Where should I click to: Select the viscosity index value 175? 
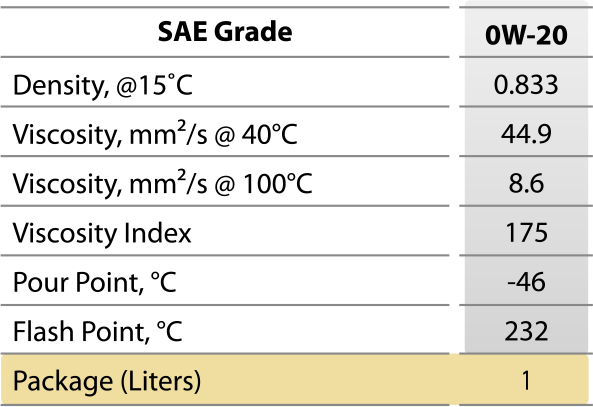(526, 233)
